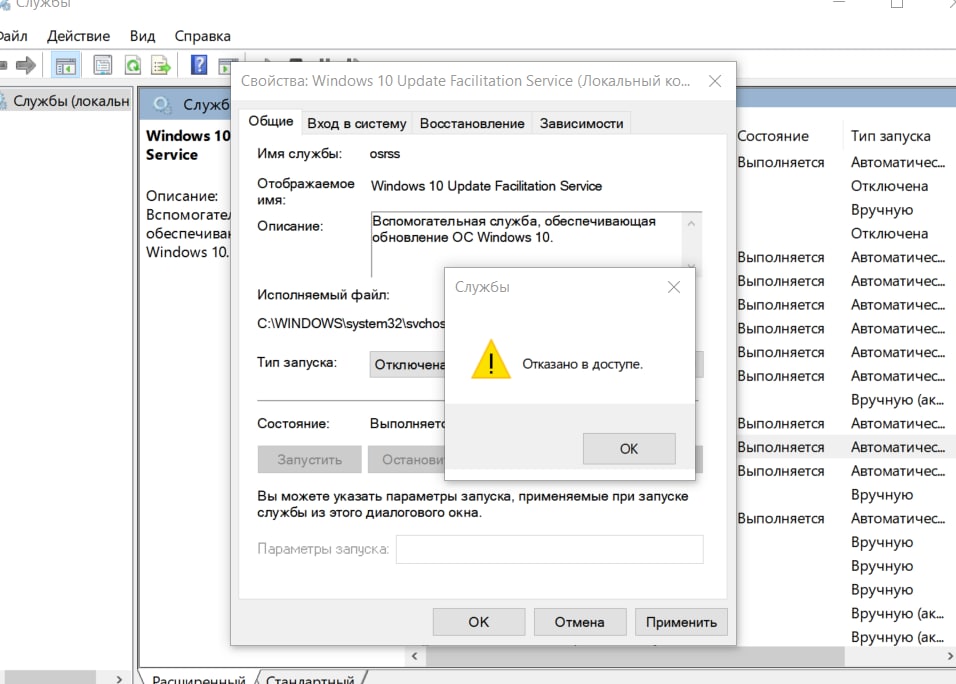
Task: Dismiss the access denied message with OK
Action: tap(629, 449)
